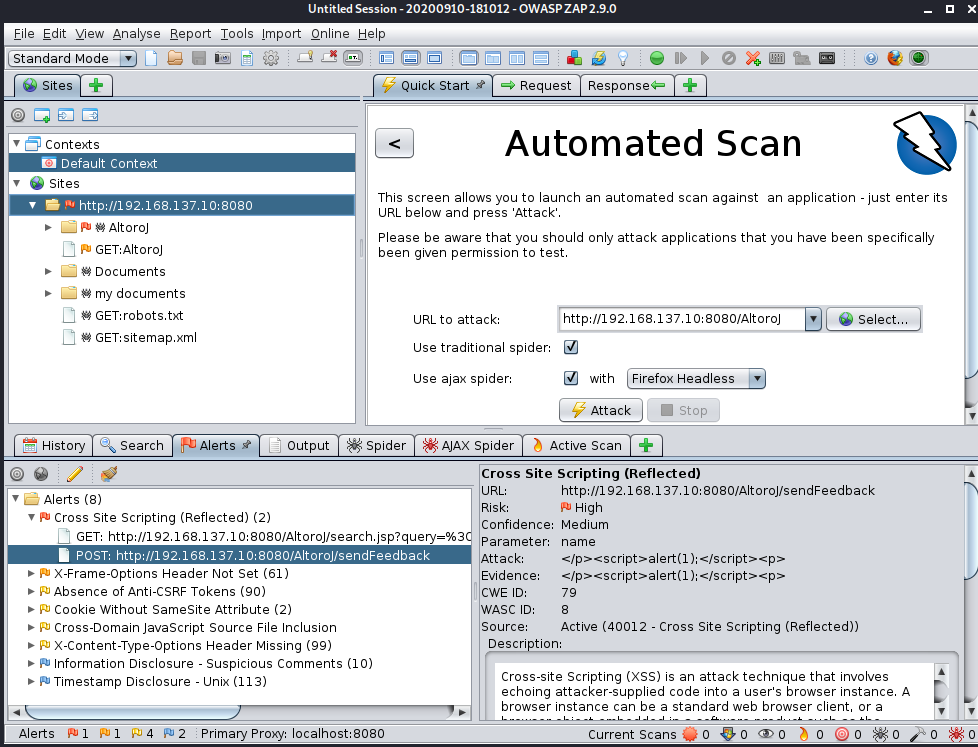Check for updates via lightning globe icon
This screenshot has width=978, height=747.
click(599, 58)
